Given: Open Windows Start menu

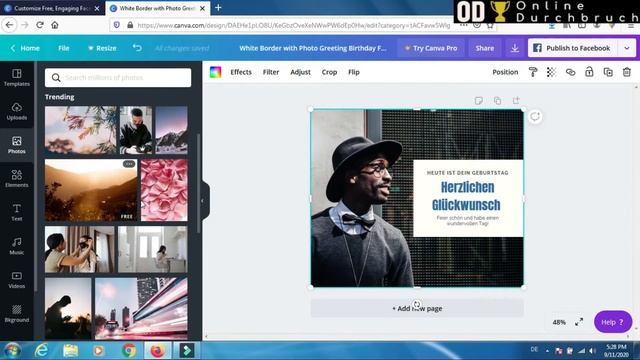Looking at the screenshot, I should (x=12, y=351).
